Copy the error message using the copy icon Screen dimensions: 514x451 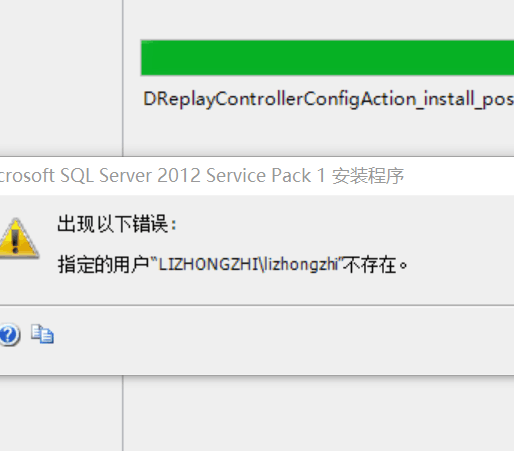pos(42,334)
